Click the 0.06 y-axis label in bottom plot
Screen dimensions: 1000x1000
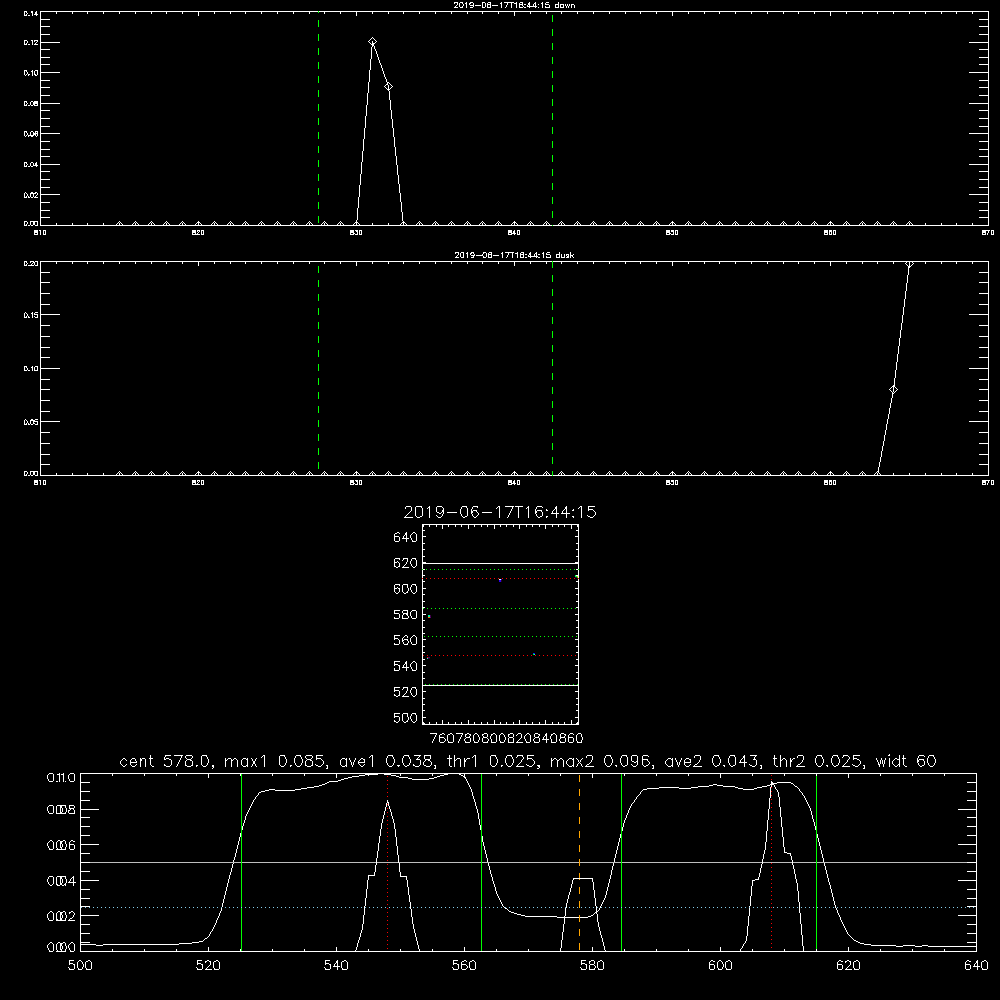point(61,846)
